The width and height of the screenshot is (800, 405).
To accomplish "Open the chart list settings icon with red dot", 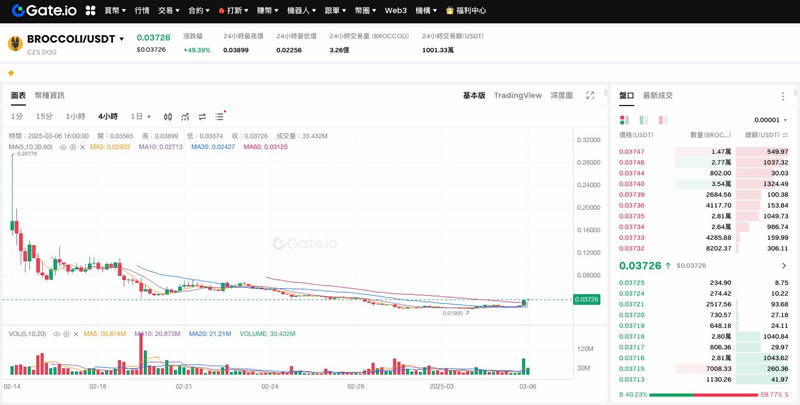I will 219,116.
